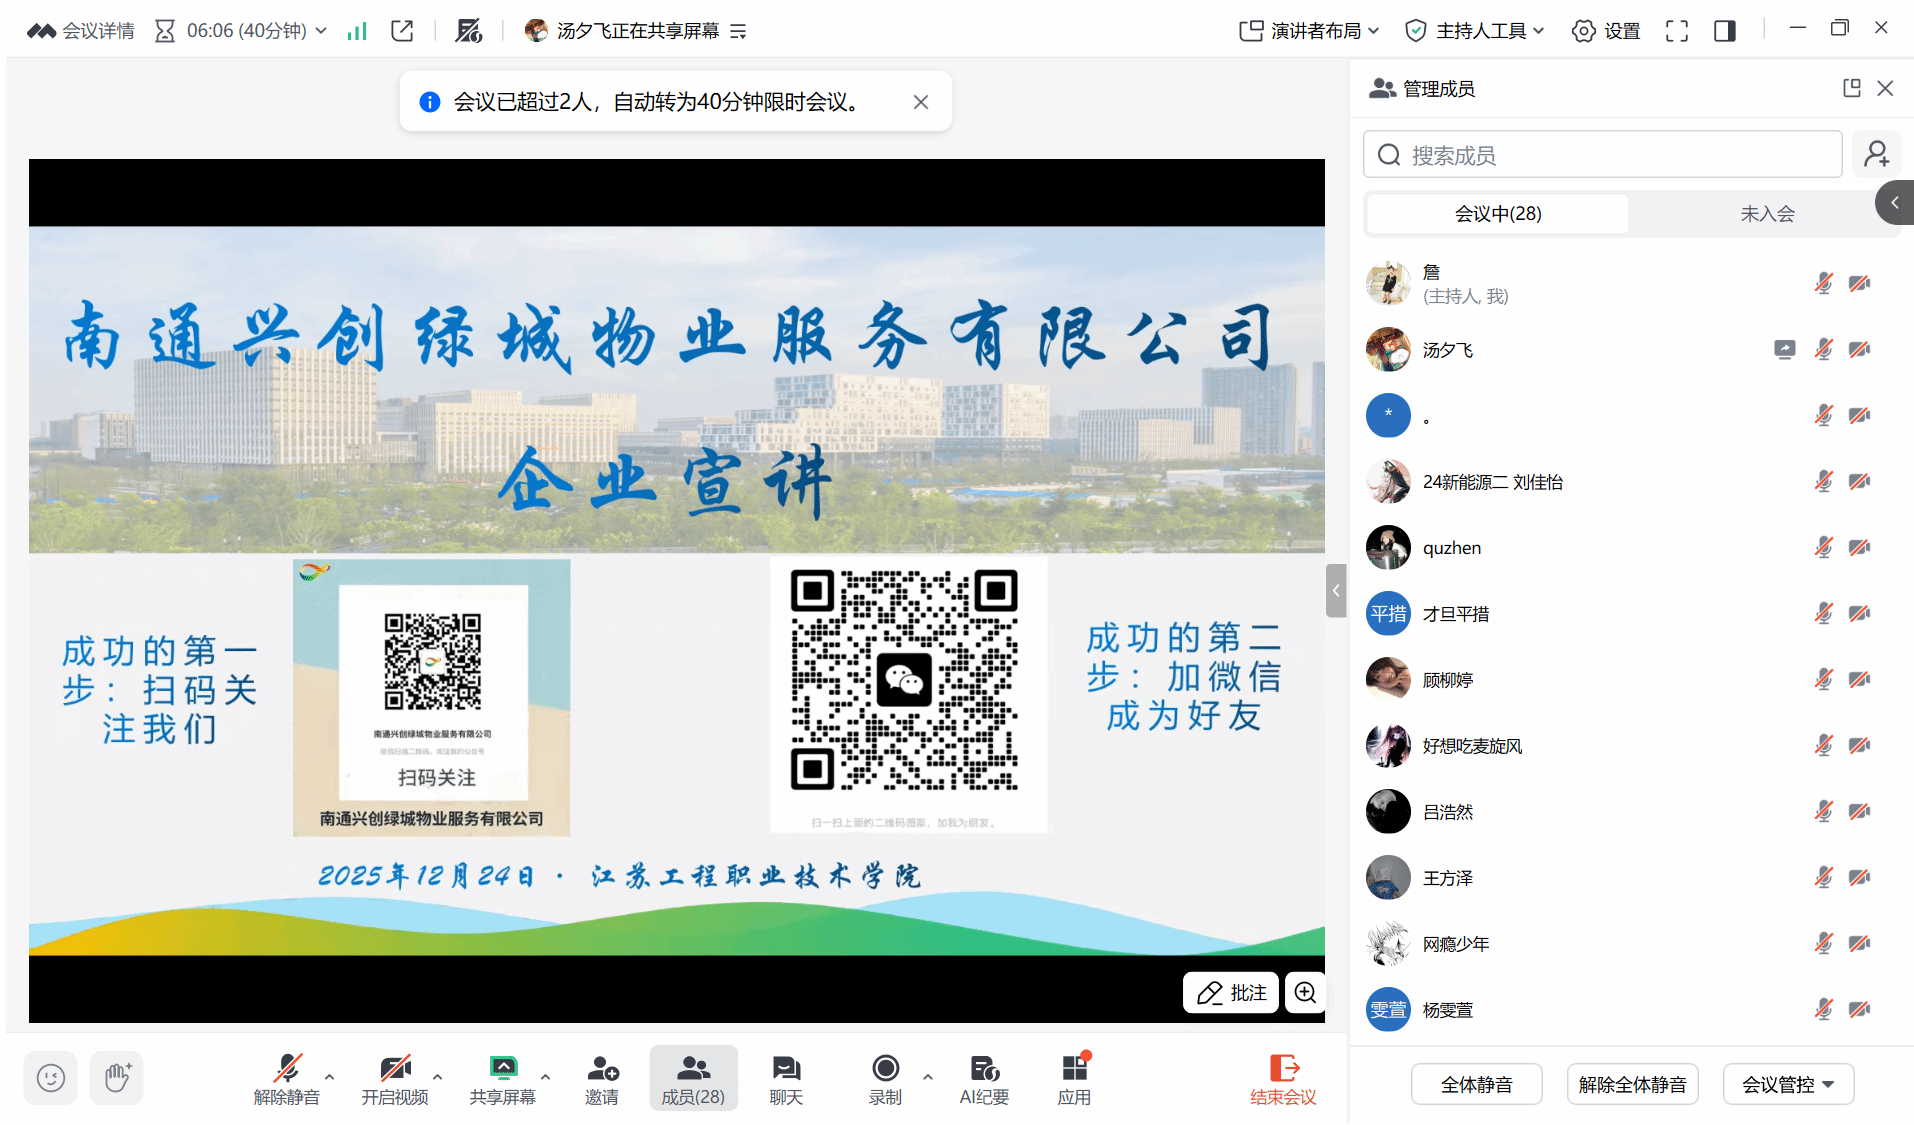Switch to the 未入会 tab
Image resolution: width=1914 pixels, height=1125 pixels.
pyautogui.click(x=1767, y=213)
